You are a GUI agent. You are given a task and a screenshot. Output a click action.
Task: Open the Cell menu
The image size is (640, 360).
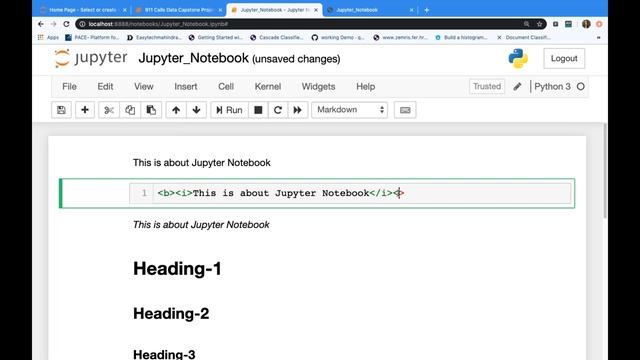(x=226, y=87)
